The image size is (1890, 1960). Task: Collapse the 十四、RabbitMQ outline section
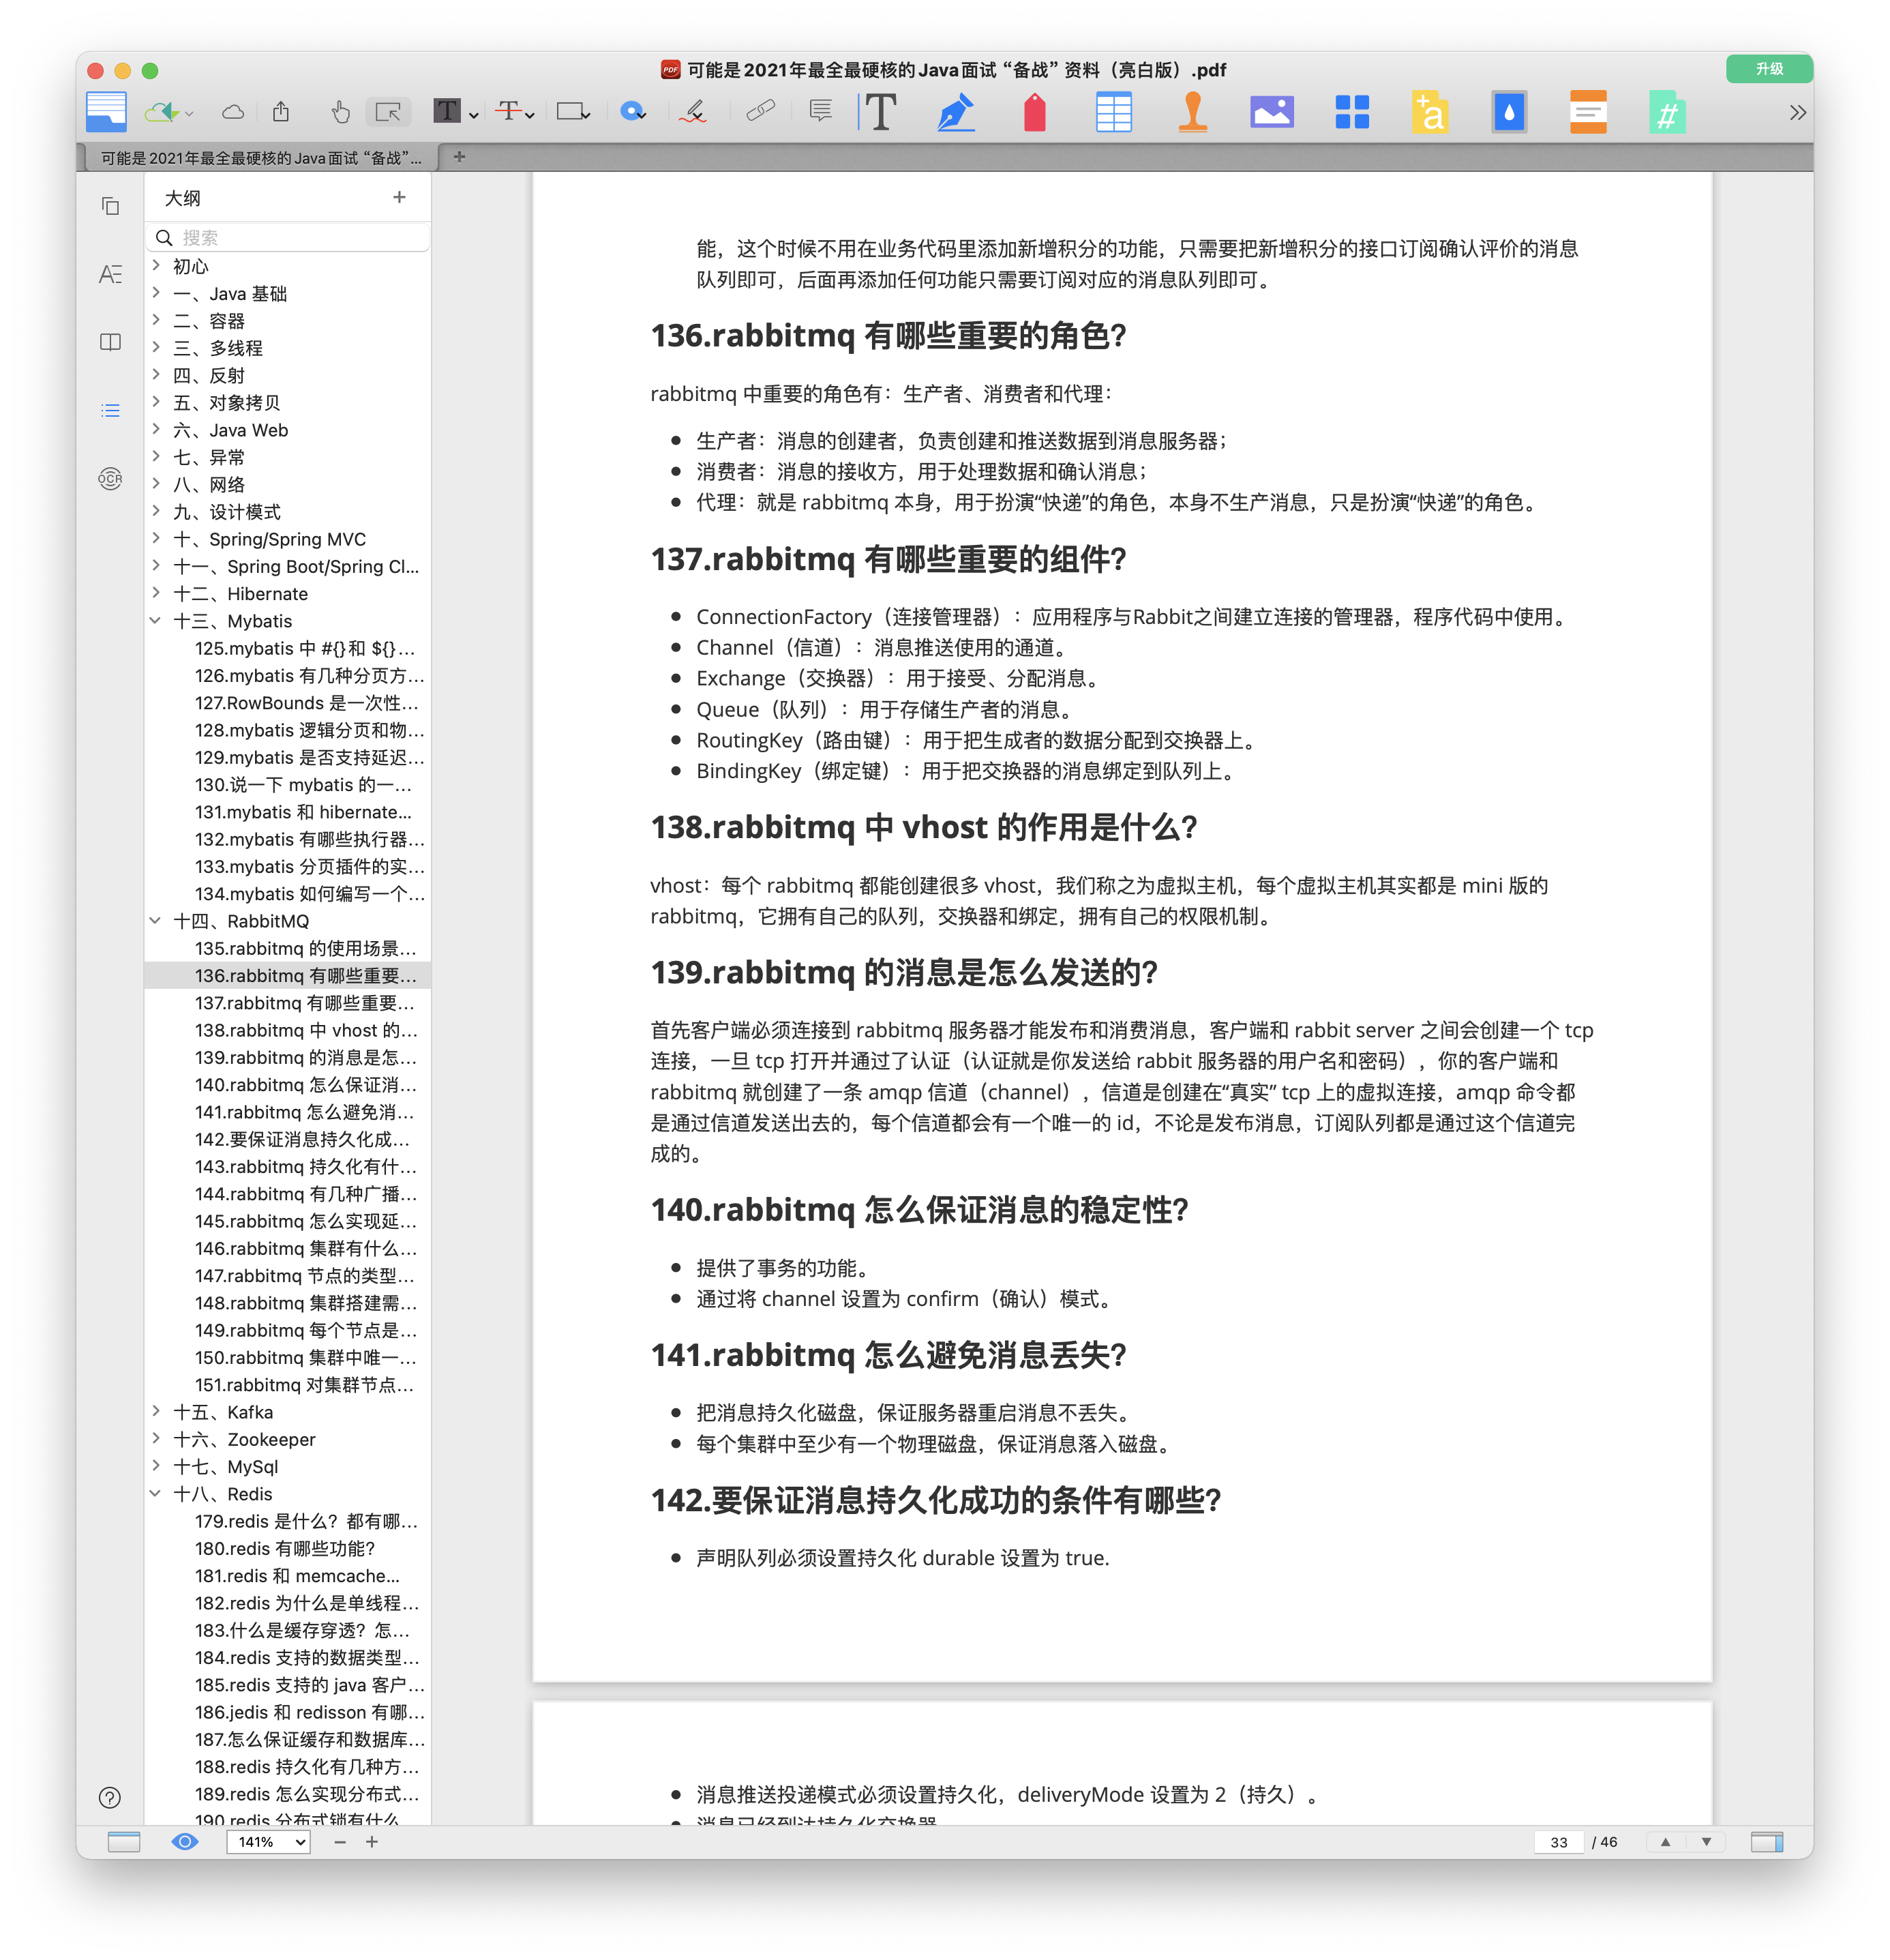(156, 921)
